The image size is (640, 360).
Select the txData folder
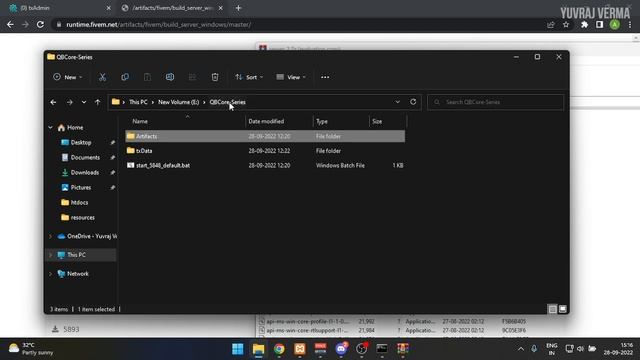click(265, 151)
